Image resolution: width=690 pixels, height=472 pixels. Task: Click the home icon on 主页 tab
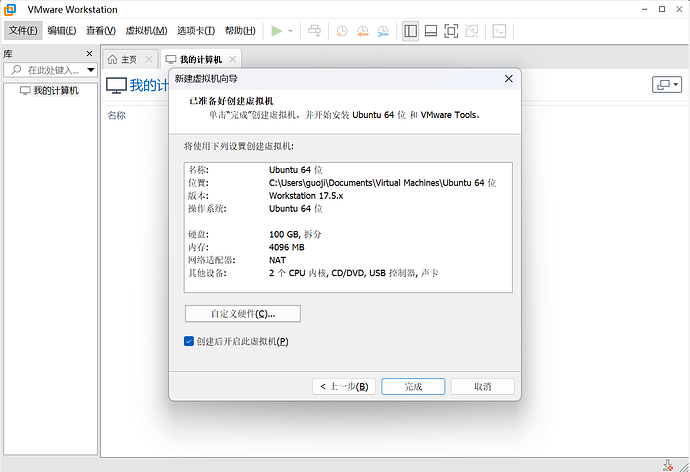[113, 59]
